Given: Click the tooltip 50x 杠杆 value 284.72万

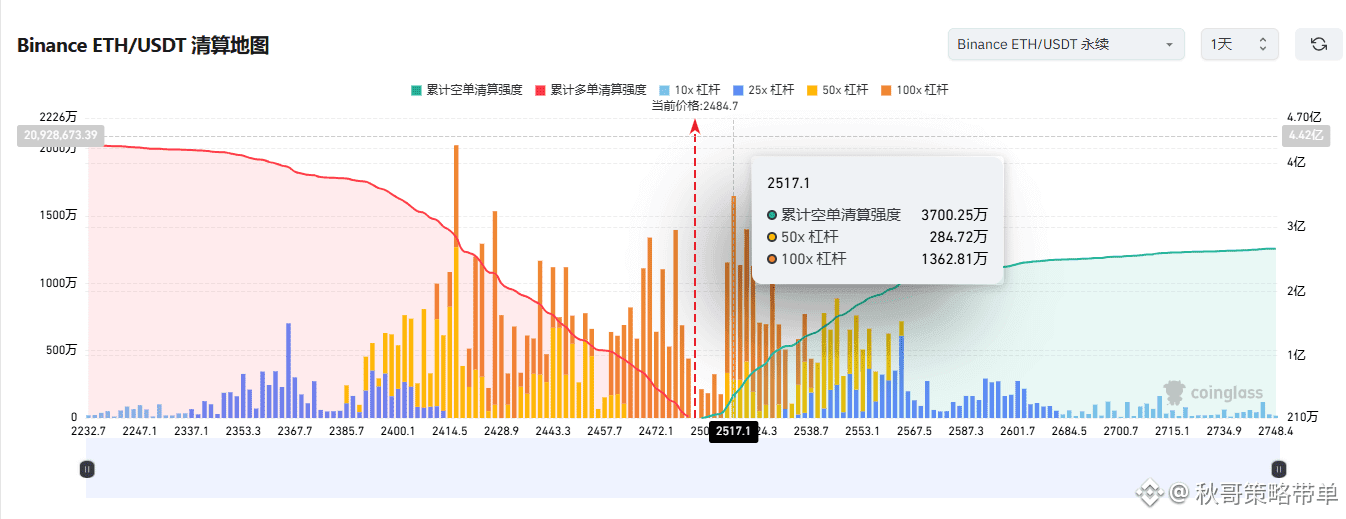Looking at the screenshot, I should [959, 237].
